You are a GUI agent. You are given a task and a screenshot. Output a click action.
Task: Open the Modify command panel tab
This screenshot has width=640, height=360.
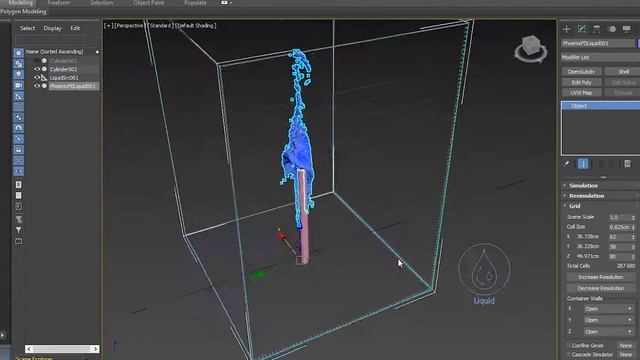click(582, 29)
